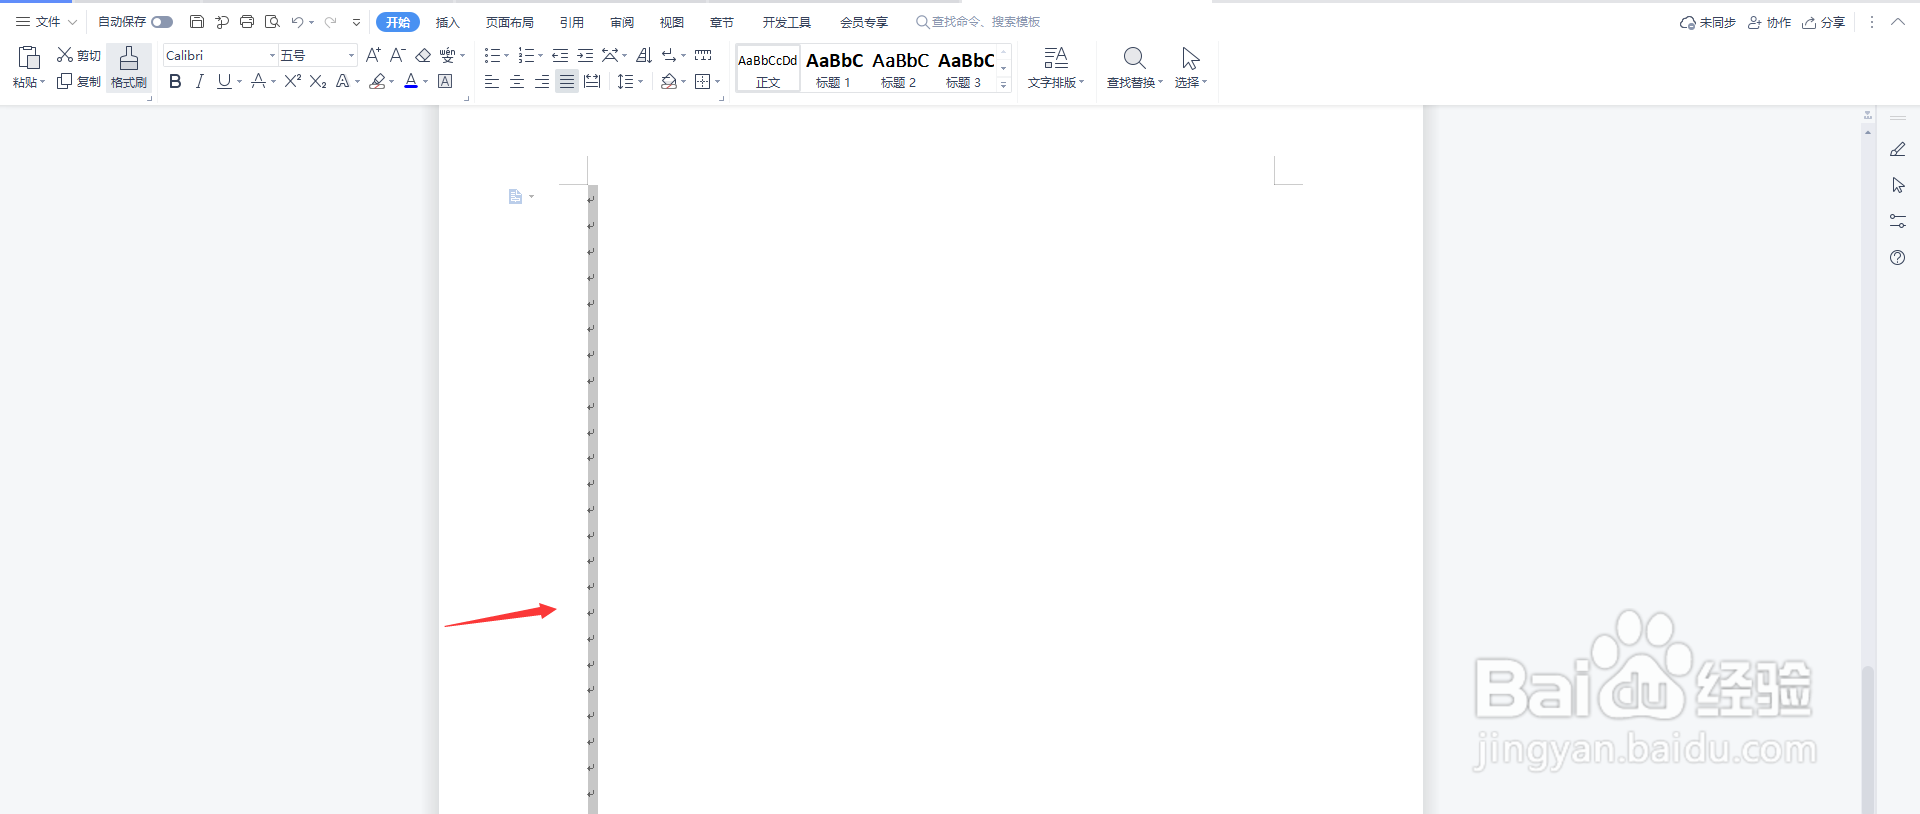Toggle underline formatting

(224, 81)
